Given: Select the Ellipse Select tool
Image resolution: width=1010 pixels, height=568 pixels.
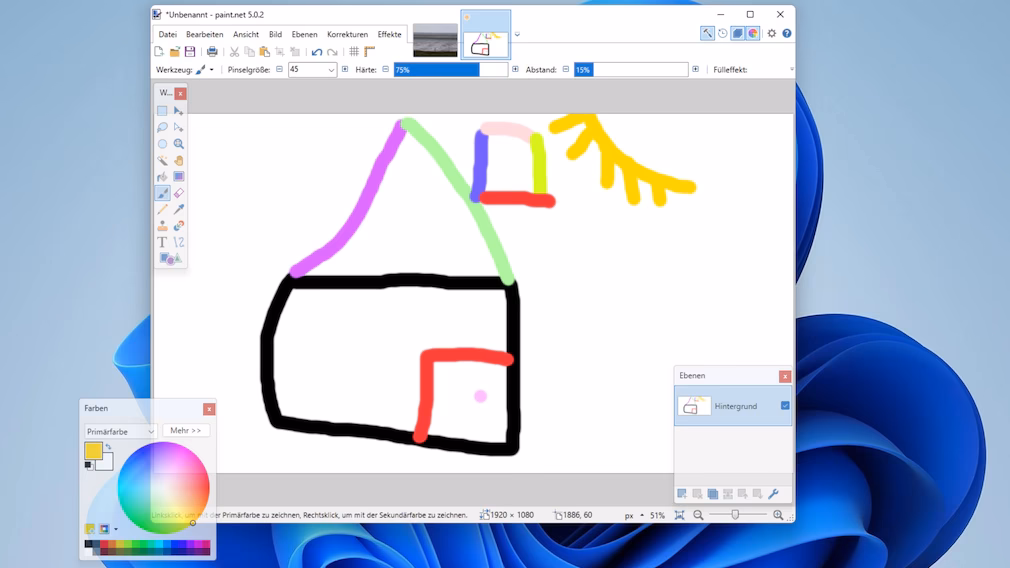Looking at the screenshot, I should tap(162, 144).
